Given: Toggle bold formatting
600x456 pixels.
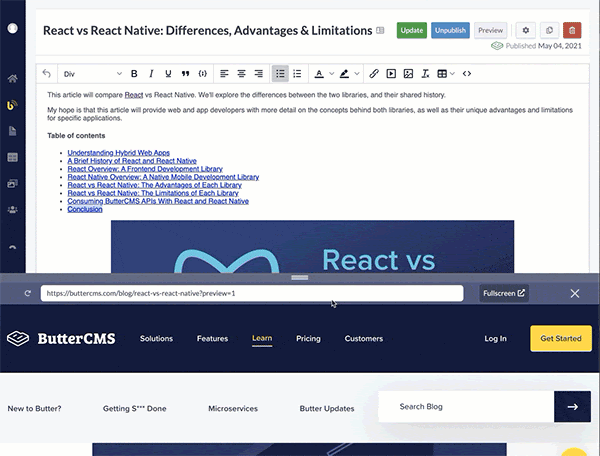Looking at the screenshot, I should [134, 74].
